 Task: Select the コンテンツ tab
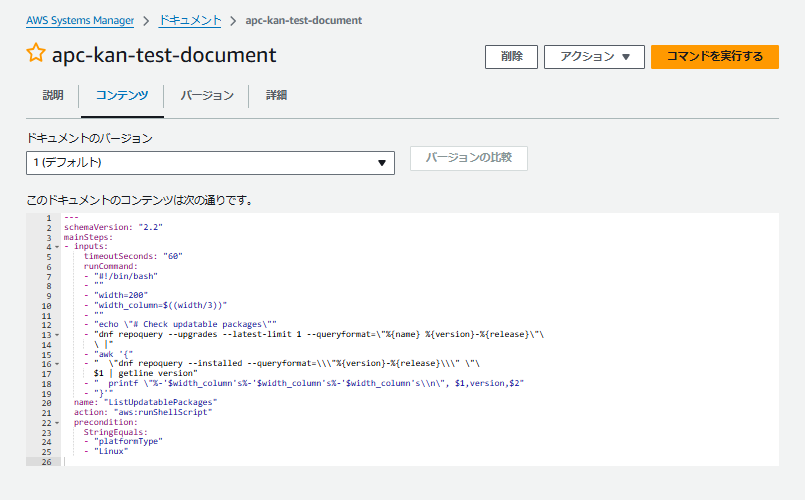(122, 95)
